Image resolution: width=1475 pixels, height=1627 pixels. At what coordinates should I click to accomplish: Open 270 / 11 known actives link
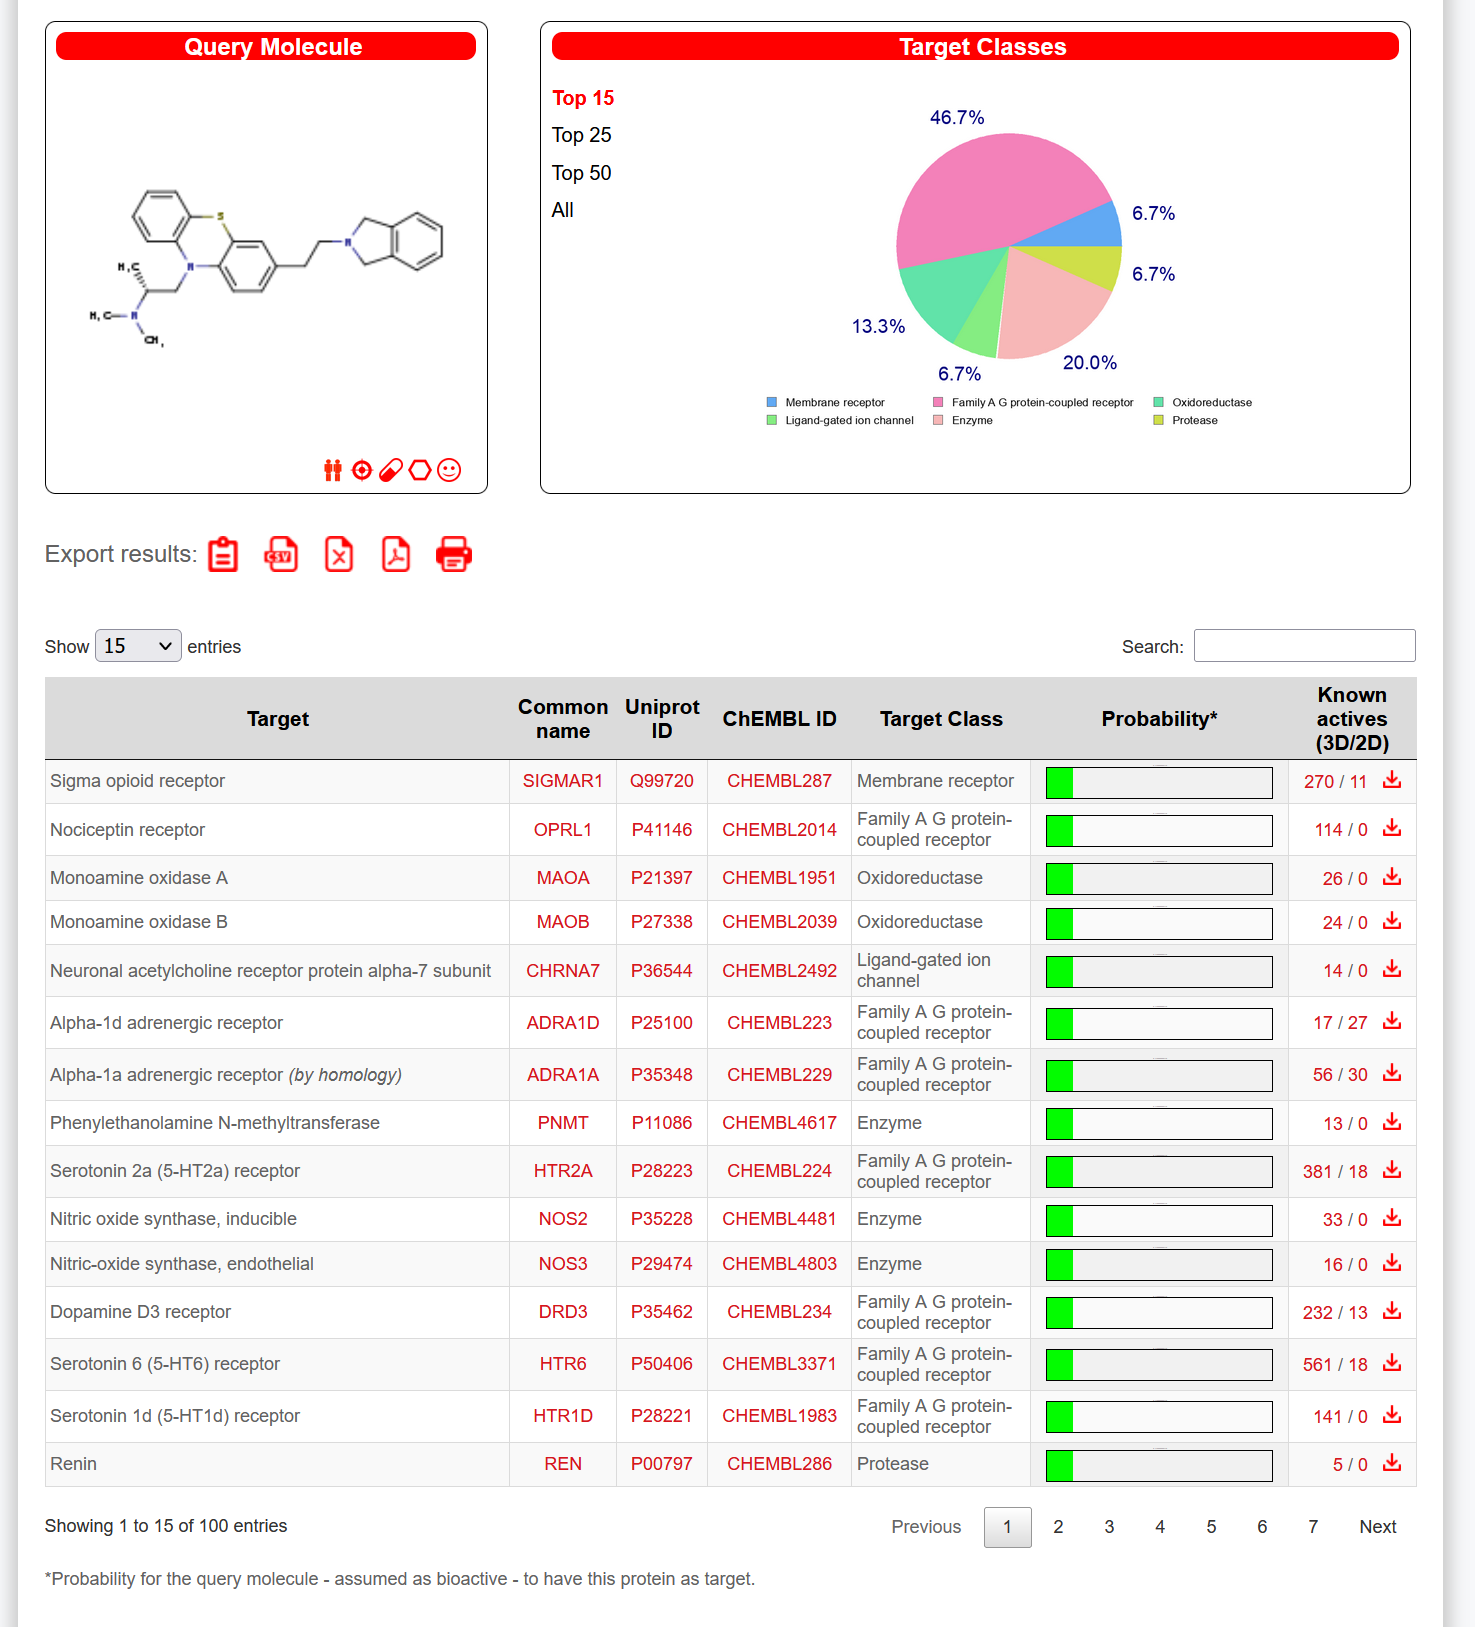point(1335,782)
